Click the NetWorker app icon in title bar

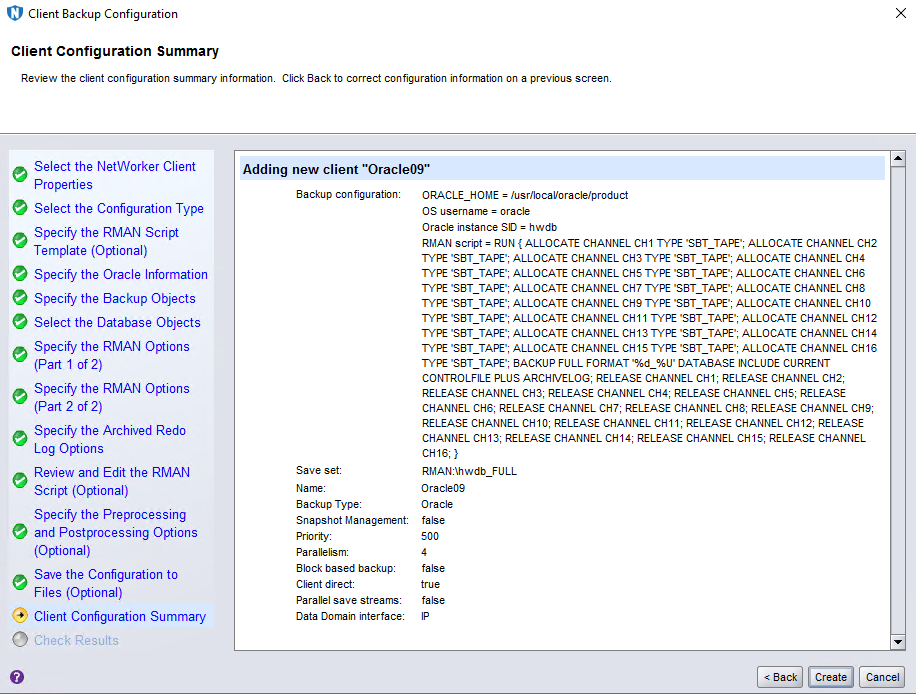(14, 14)
